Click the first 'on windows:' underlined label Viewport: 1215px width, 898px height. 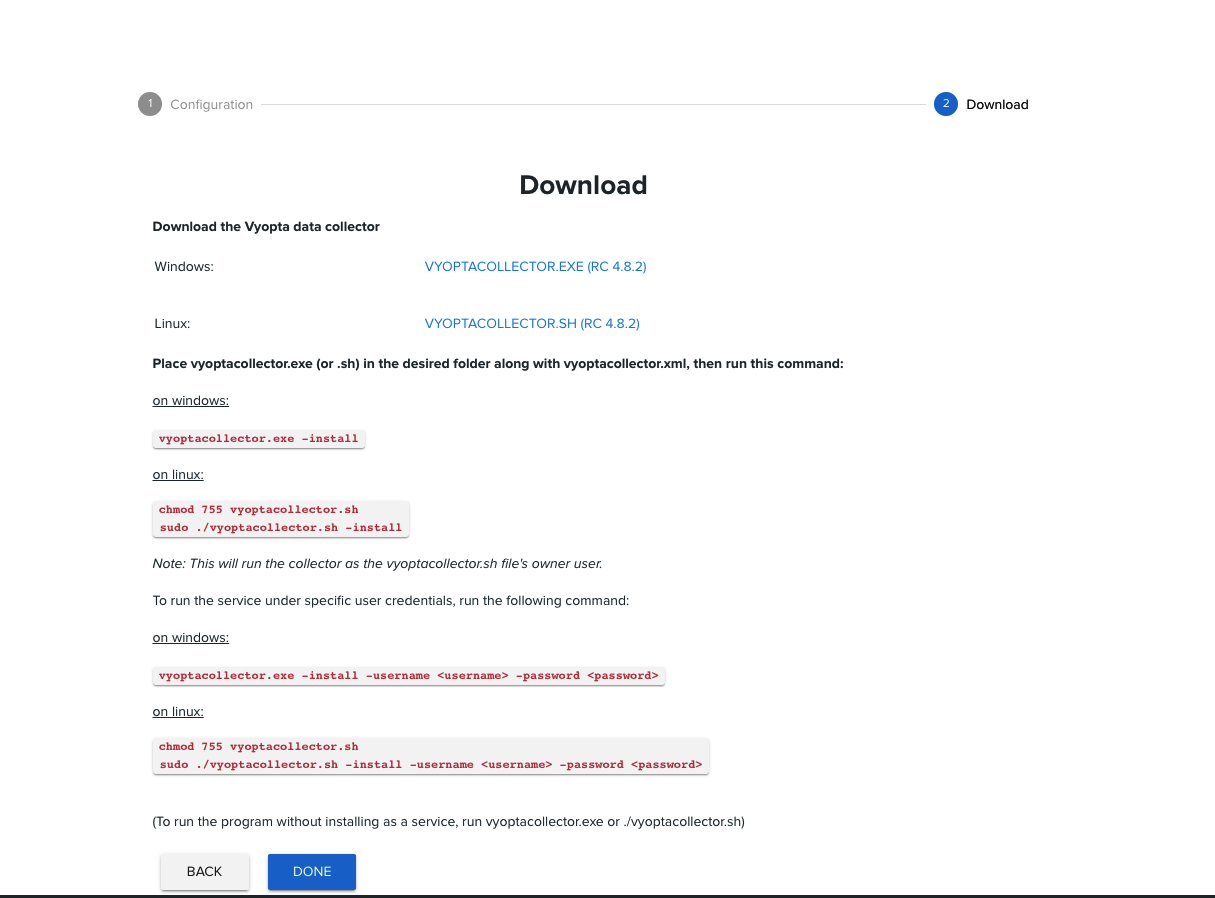pos(190,401)
